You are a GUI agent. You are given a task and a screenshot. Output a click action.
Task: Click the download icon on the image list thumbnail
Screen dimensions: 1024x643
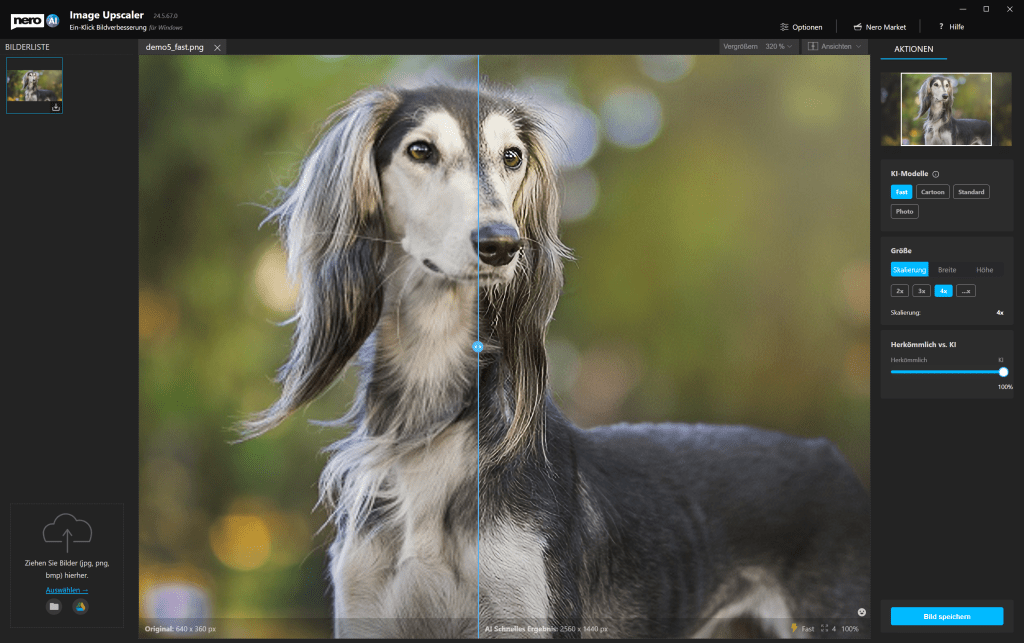click(56, 107)
